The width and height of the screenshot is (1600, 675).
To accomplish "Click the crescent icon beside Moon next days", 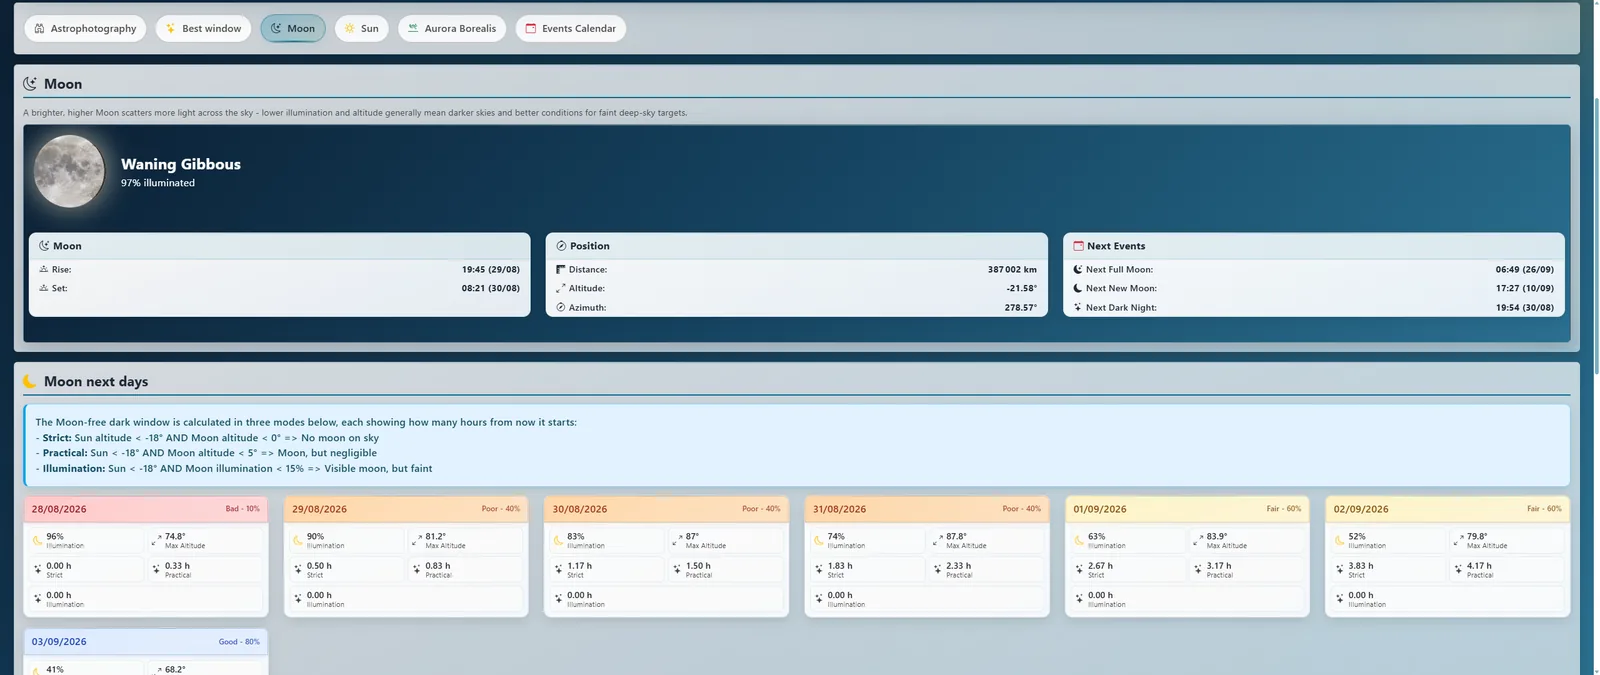I will pos(30,381).
